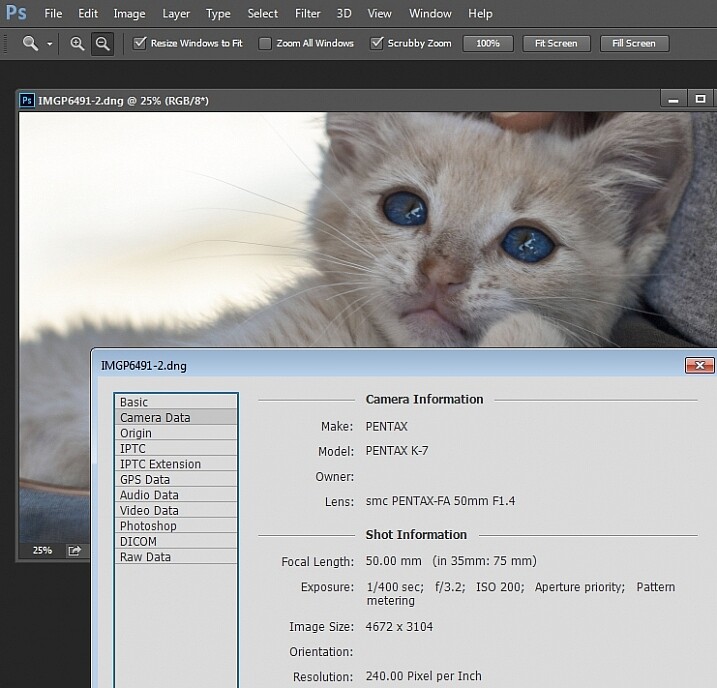Viewport: 717px width, 688px height.
Task: Select the DICOM tab
Action: [x=176, y=542]
